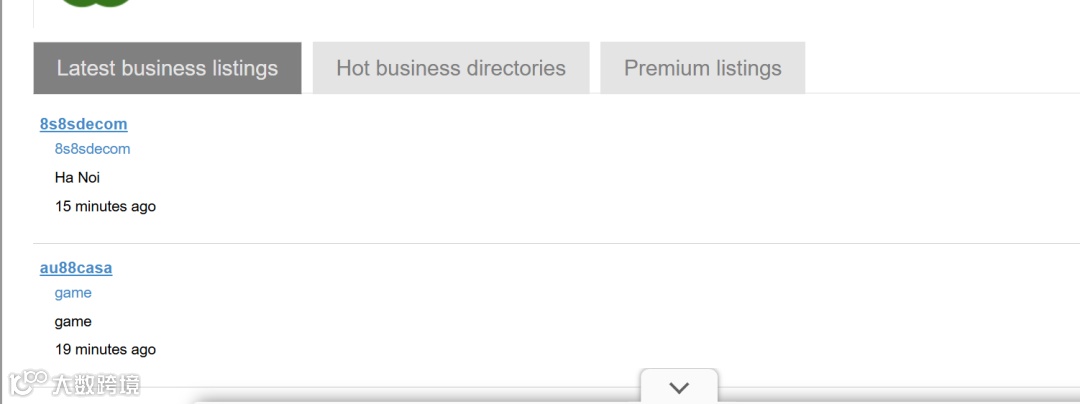The width and height of the screenshot is (1080, 404).
Task: Click the green site logo at top
Action: pos(96,3)
